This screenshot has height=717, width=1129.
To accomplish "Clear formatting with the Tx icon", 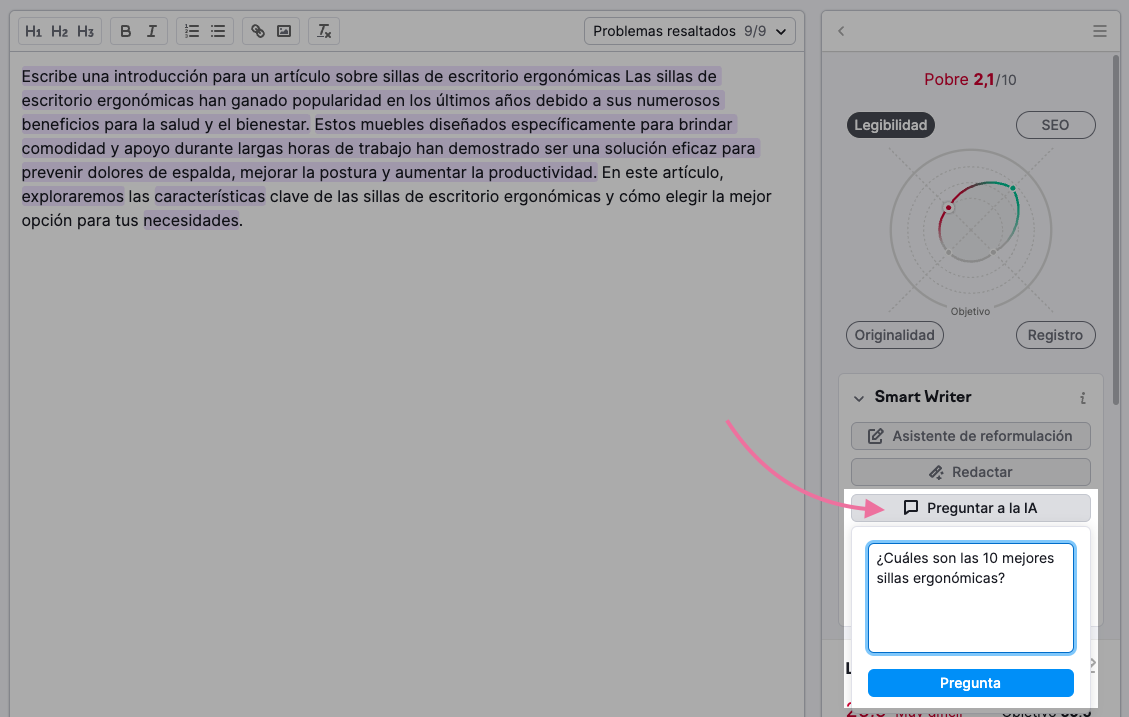I will 323,31.
